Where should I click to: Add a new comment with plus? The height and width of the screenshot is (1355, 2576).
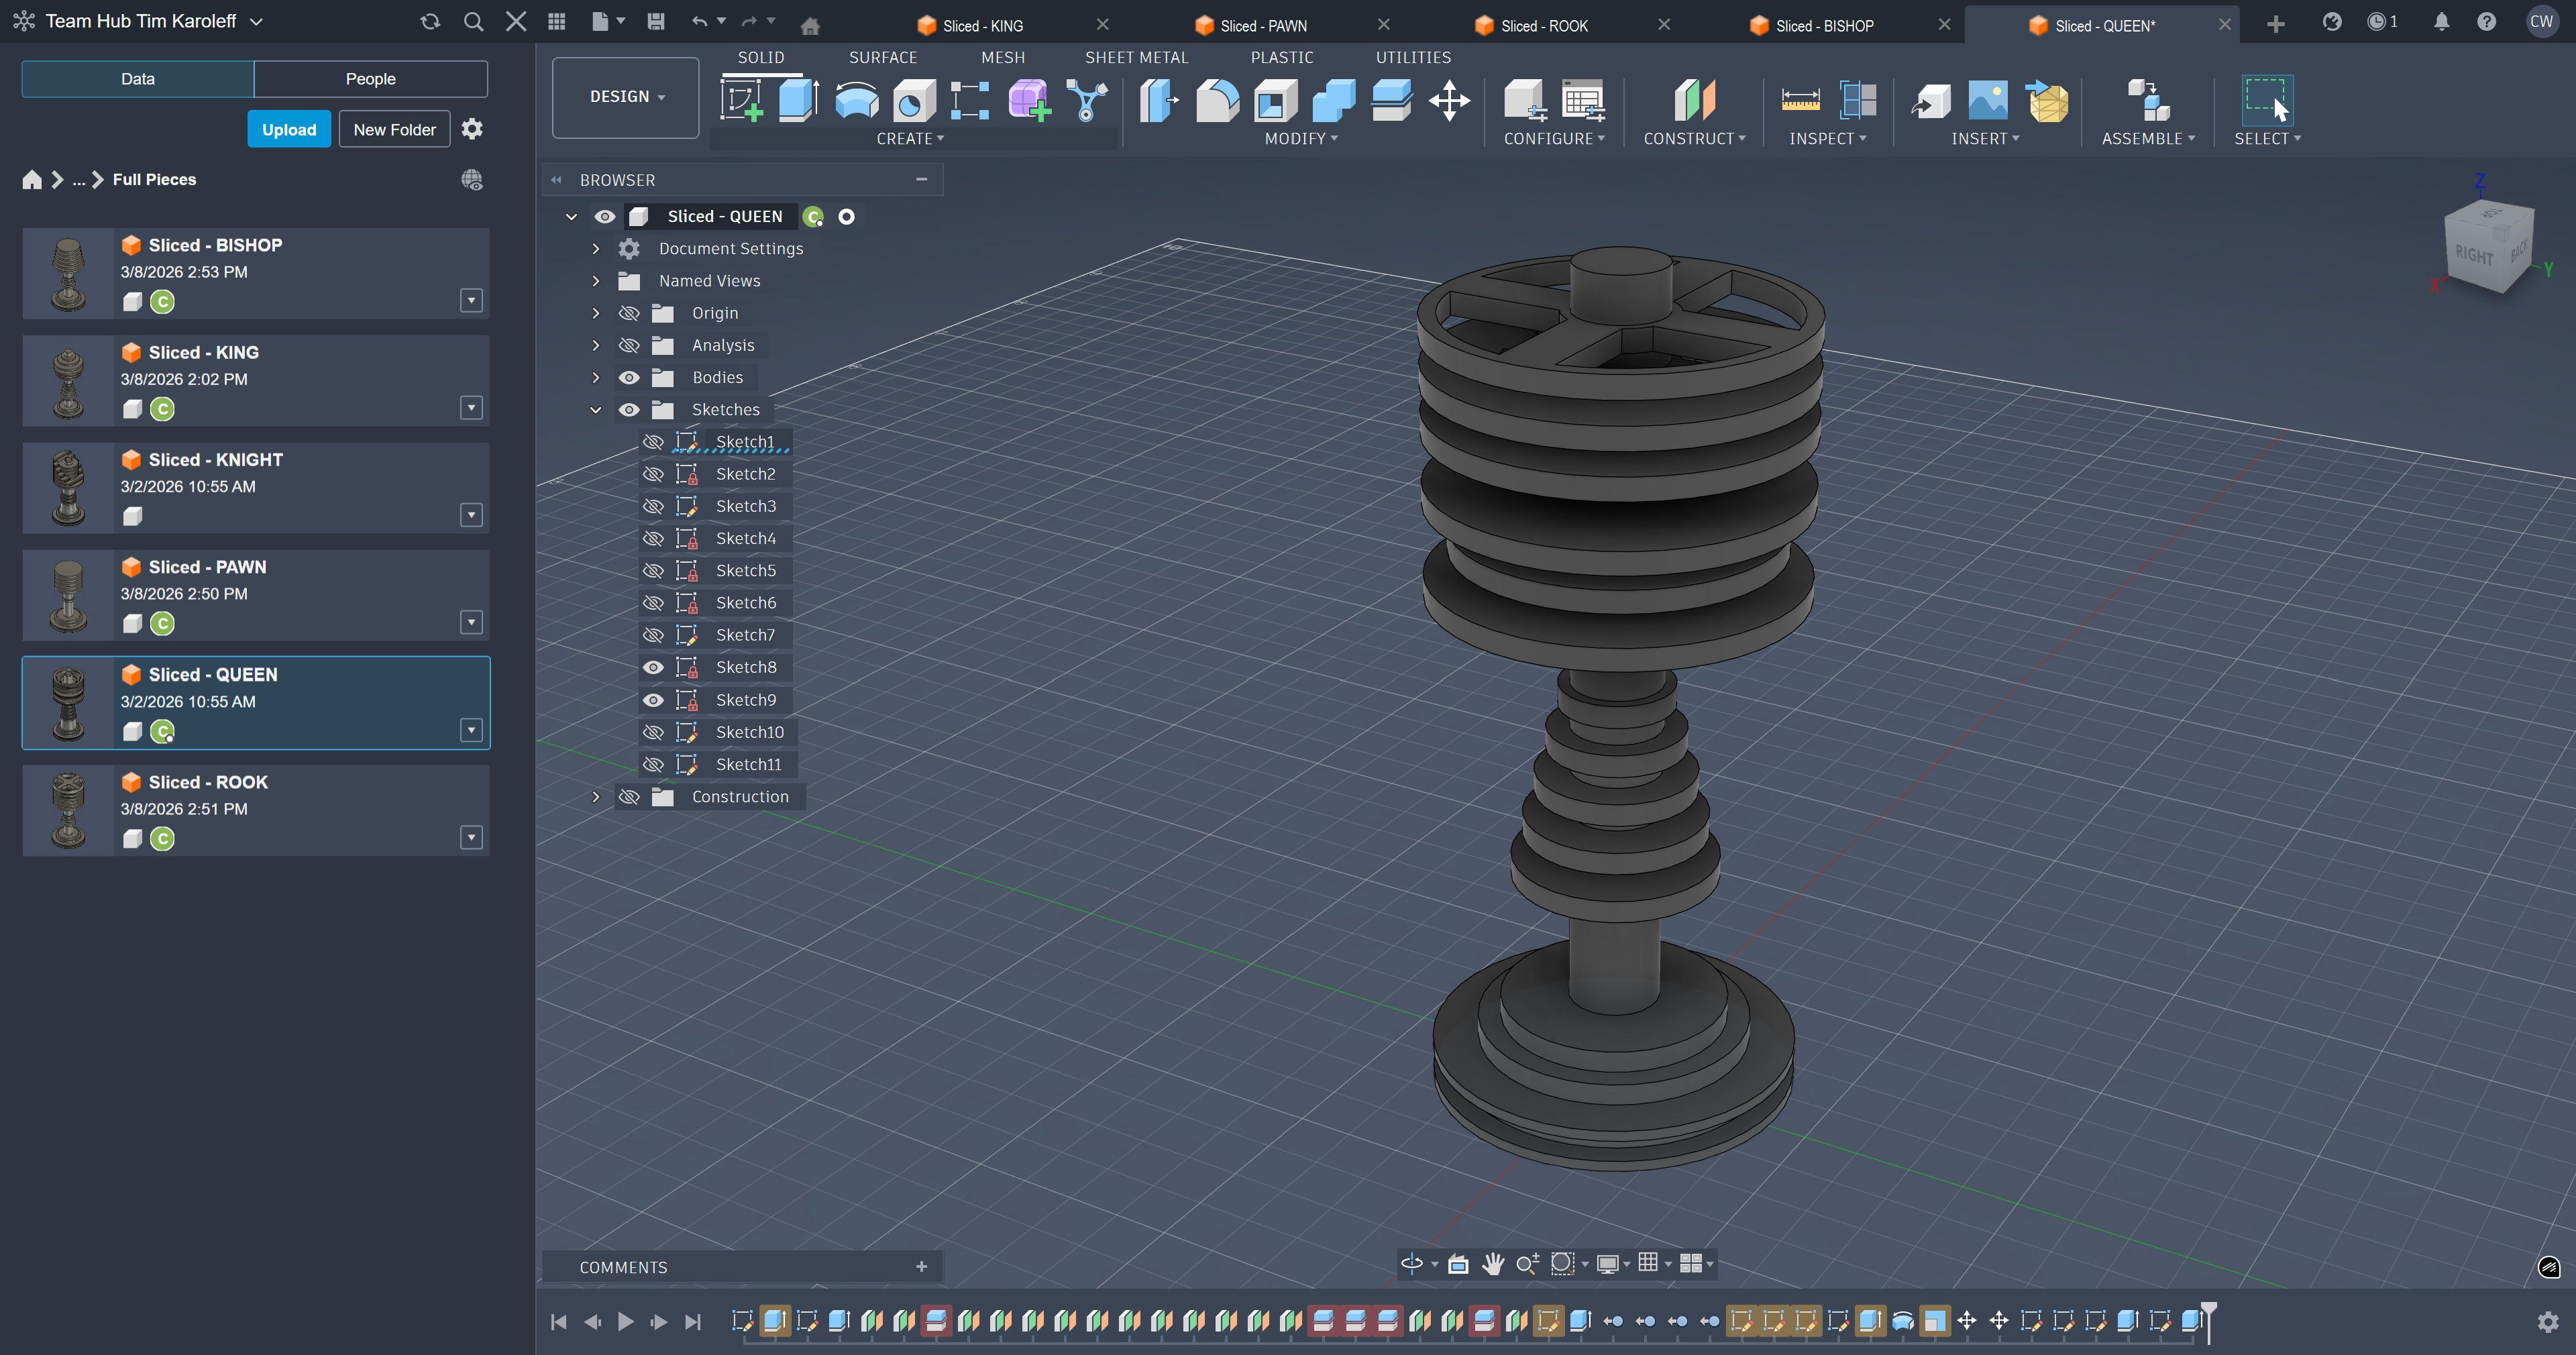coord(921,1267)
